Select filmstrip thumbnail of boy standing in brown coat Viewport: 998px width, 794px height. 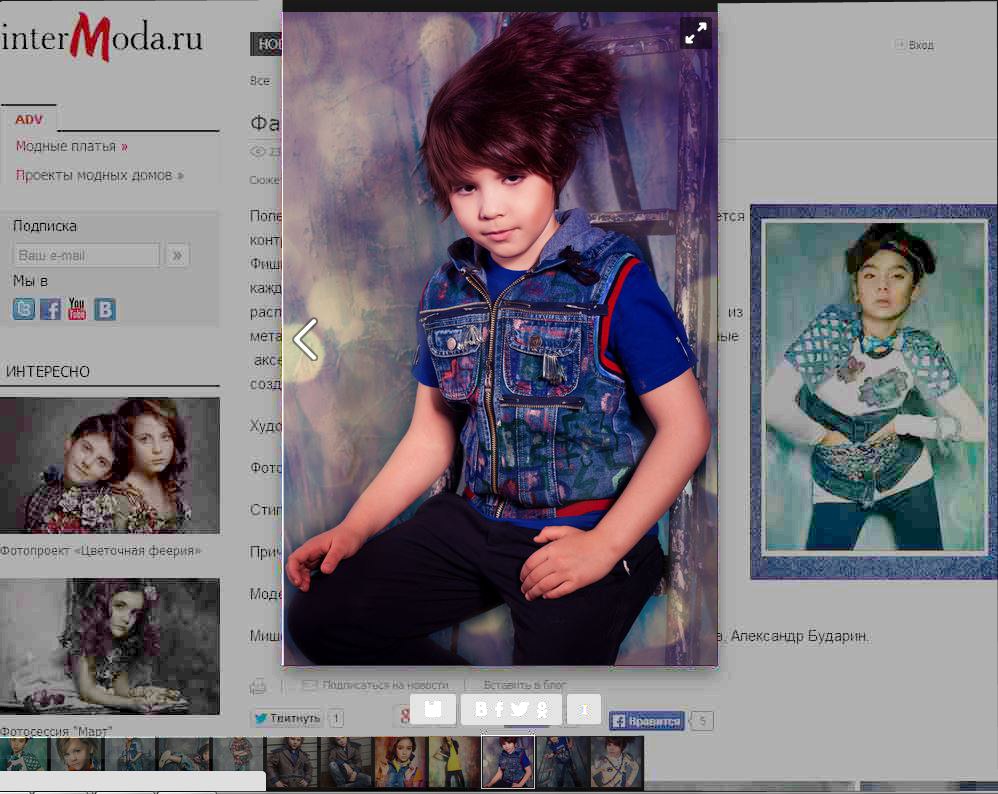[x=292, y=763]
